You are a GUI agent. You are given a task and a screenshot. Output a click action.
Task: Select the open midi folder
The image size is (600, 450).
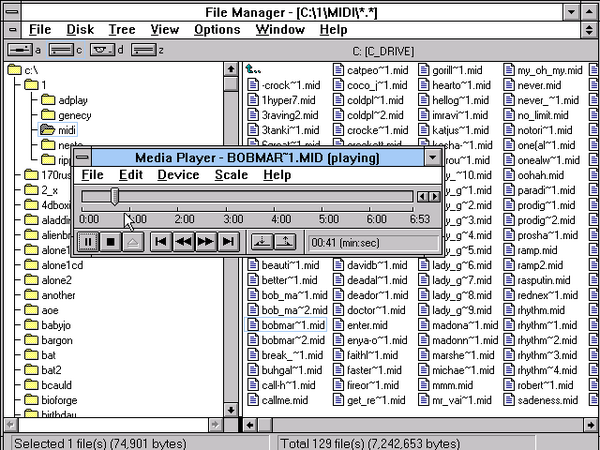[x=58, y=130]
